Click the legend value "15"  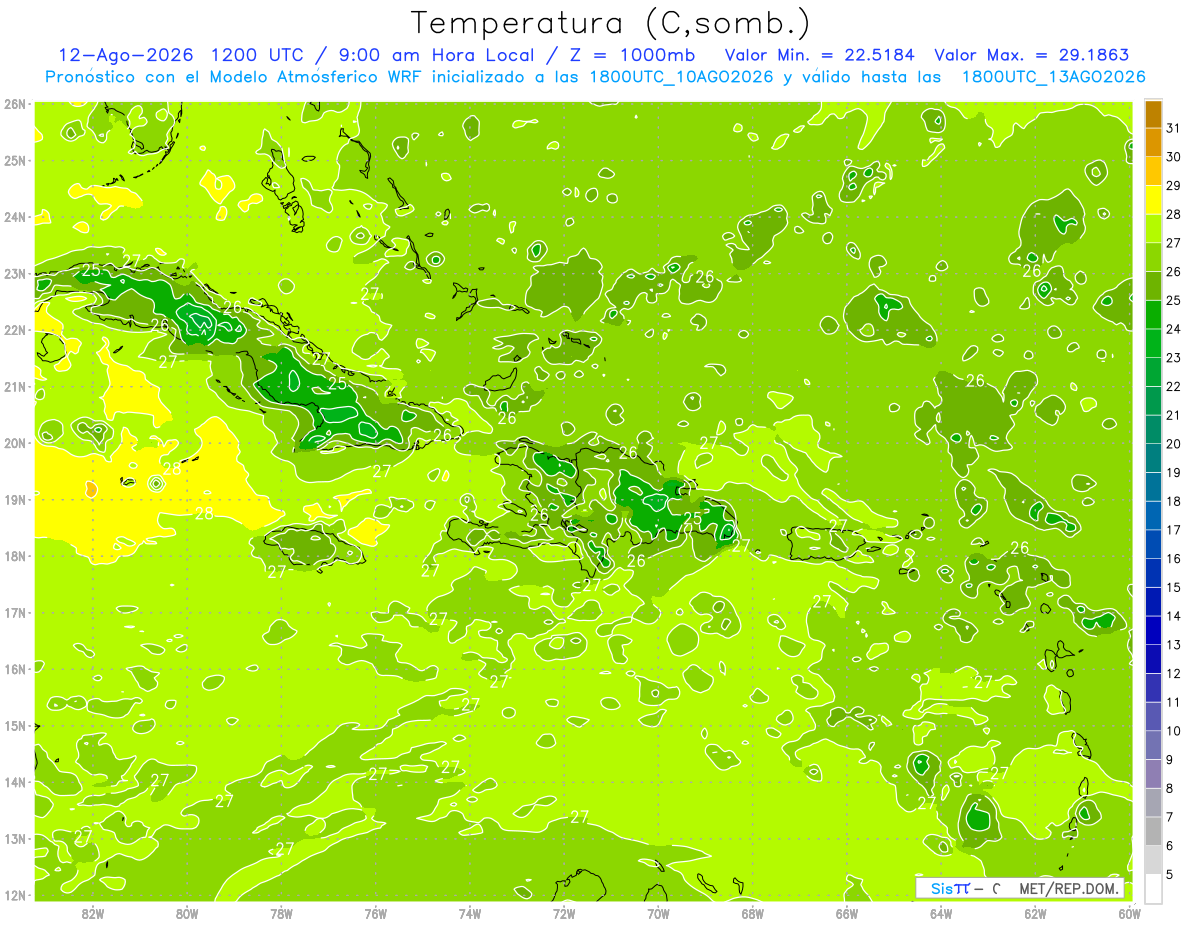click(1174, 588)
